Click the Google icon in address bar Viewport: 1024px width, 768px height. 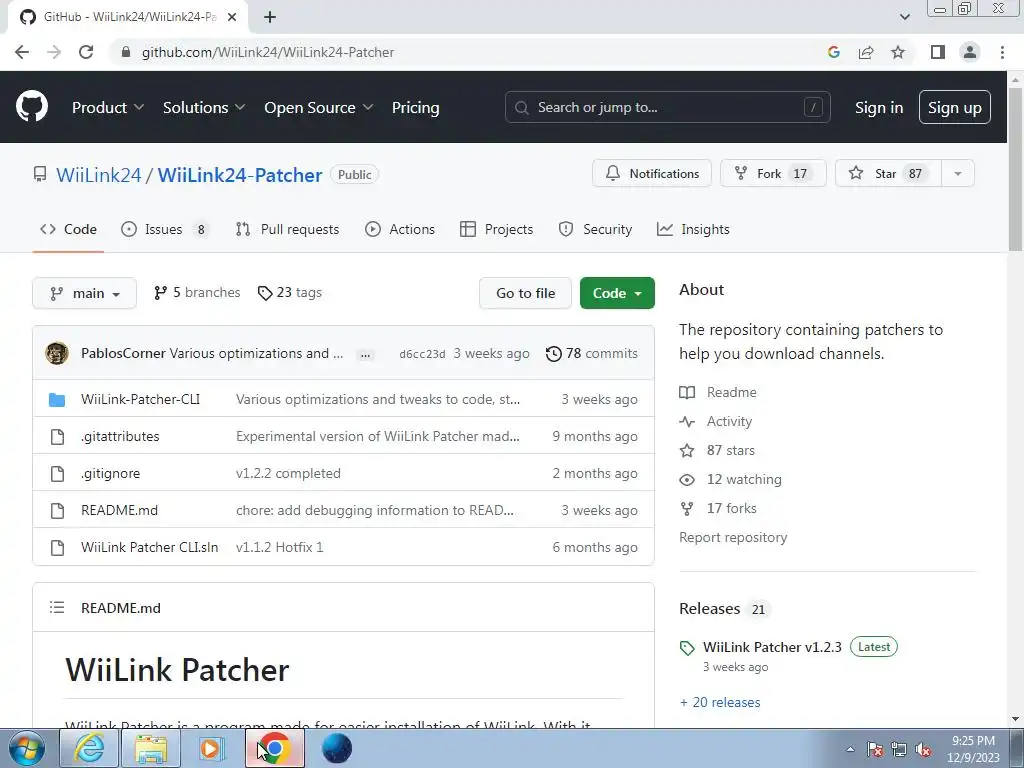[833, 52]
